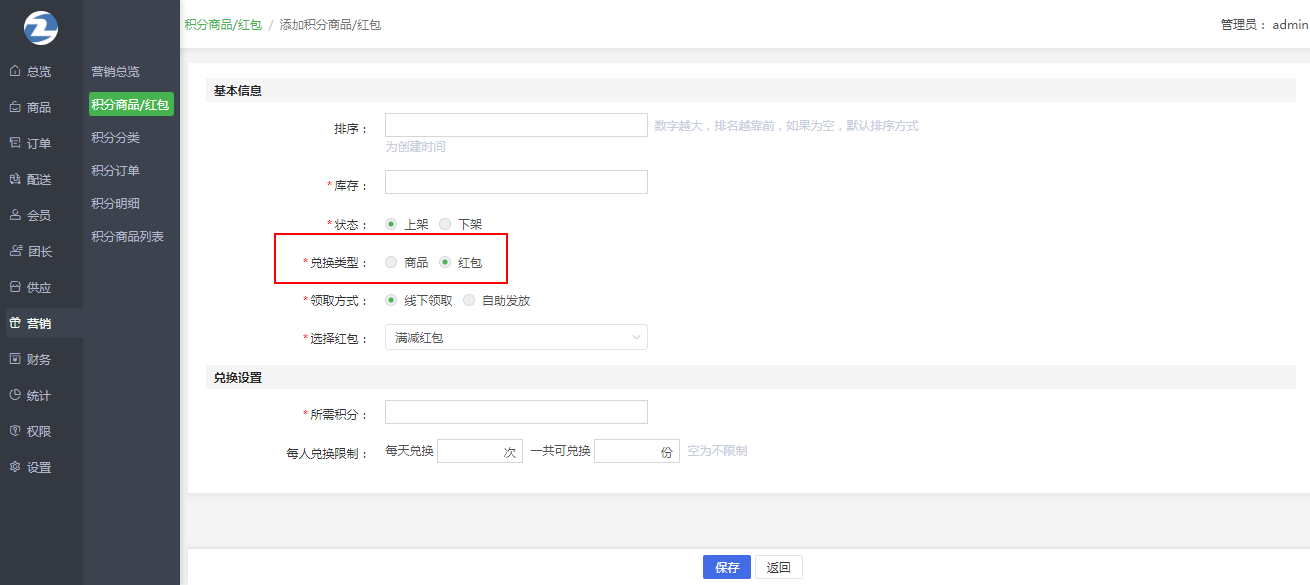Select 自助发放 pickup method radio

pos(469,300)
